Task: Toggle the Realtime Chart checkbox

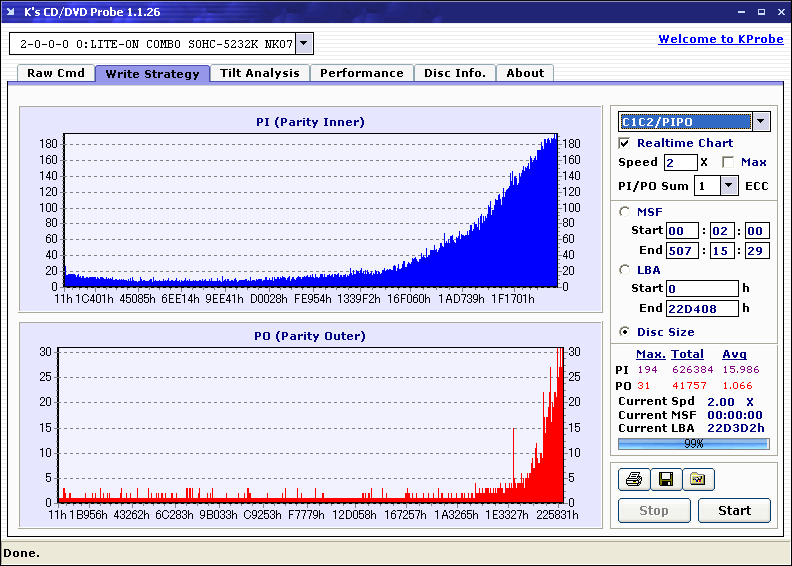Action: tap(624, 143)
